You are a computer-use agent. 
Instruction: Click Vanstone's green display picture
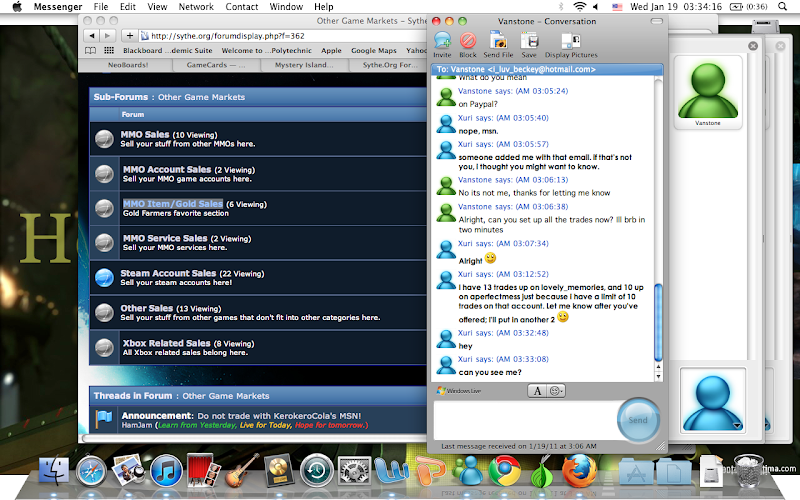[x=708, y=89]
